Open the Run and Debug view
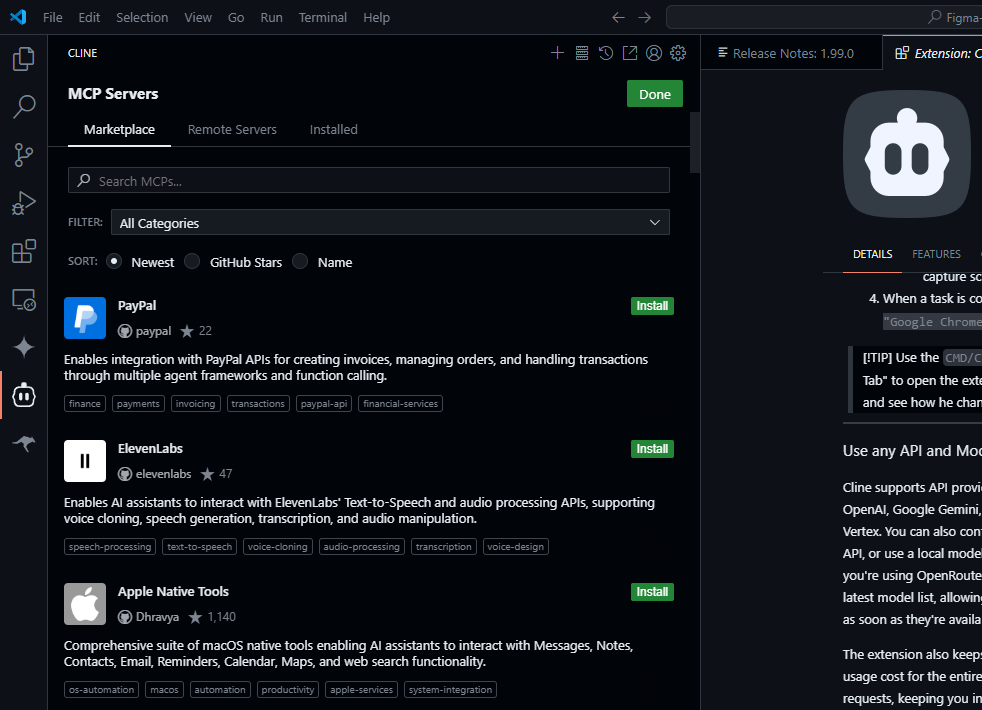 pyautogui.click(x=24, y=203)
